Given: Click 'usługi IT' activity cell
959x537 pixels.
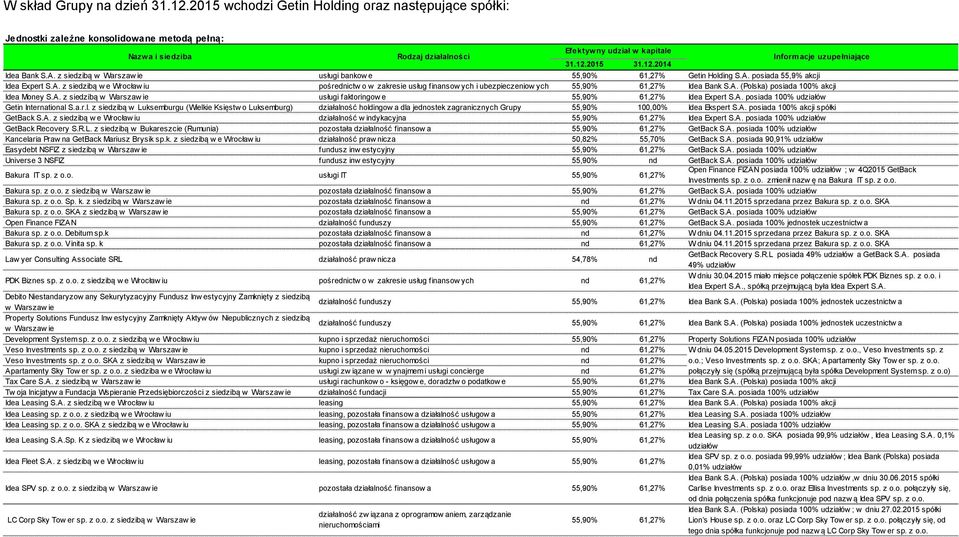Looking at the screenshot, I should 333,175.
